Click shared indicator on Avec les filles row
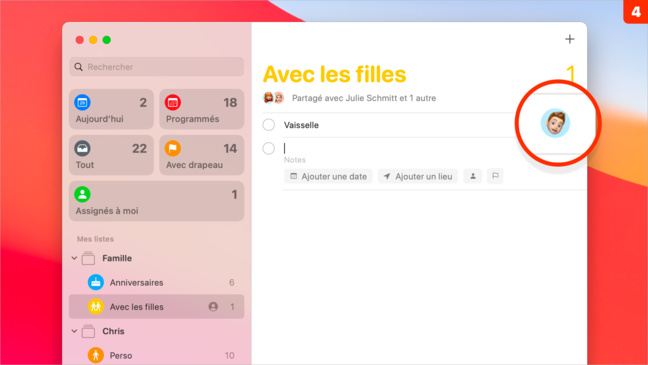Screen dimensions: 648x365 coord(213,307)
